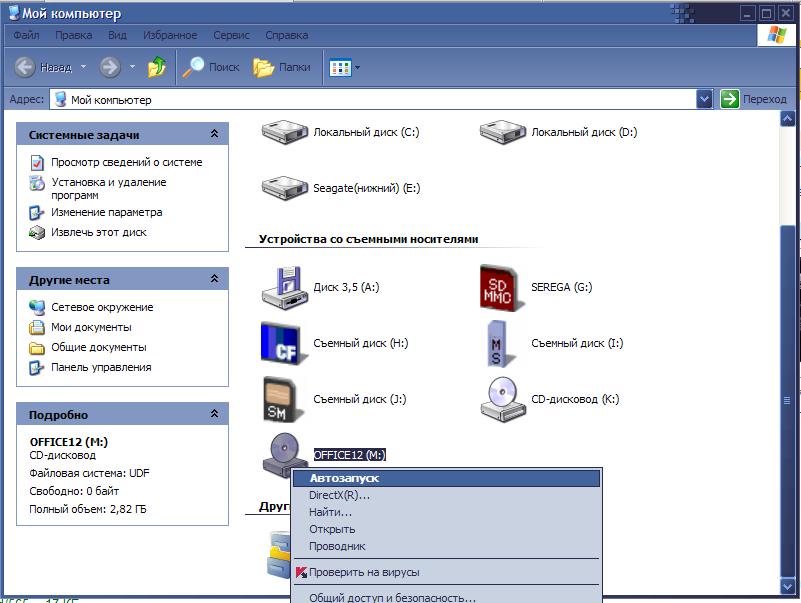Open the Правка menu
801x603 pixels.
pyautogui.click(x=74, y=35)
